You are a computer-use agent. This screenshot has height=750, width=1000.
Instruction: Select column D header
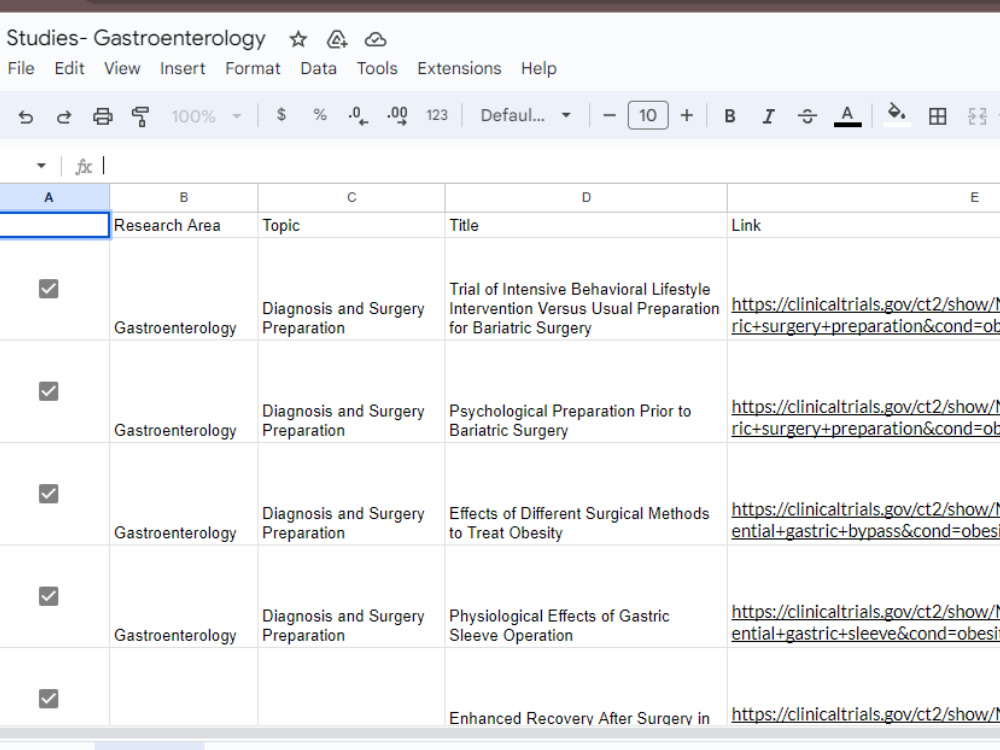click(x=586, y=198)
